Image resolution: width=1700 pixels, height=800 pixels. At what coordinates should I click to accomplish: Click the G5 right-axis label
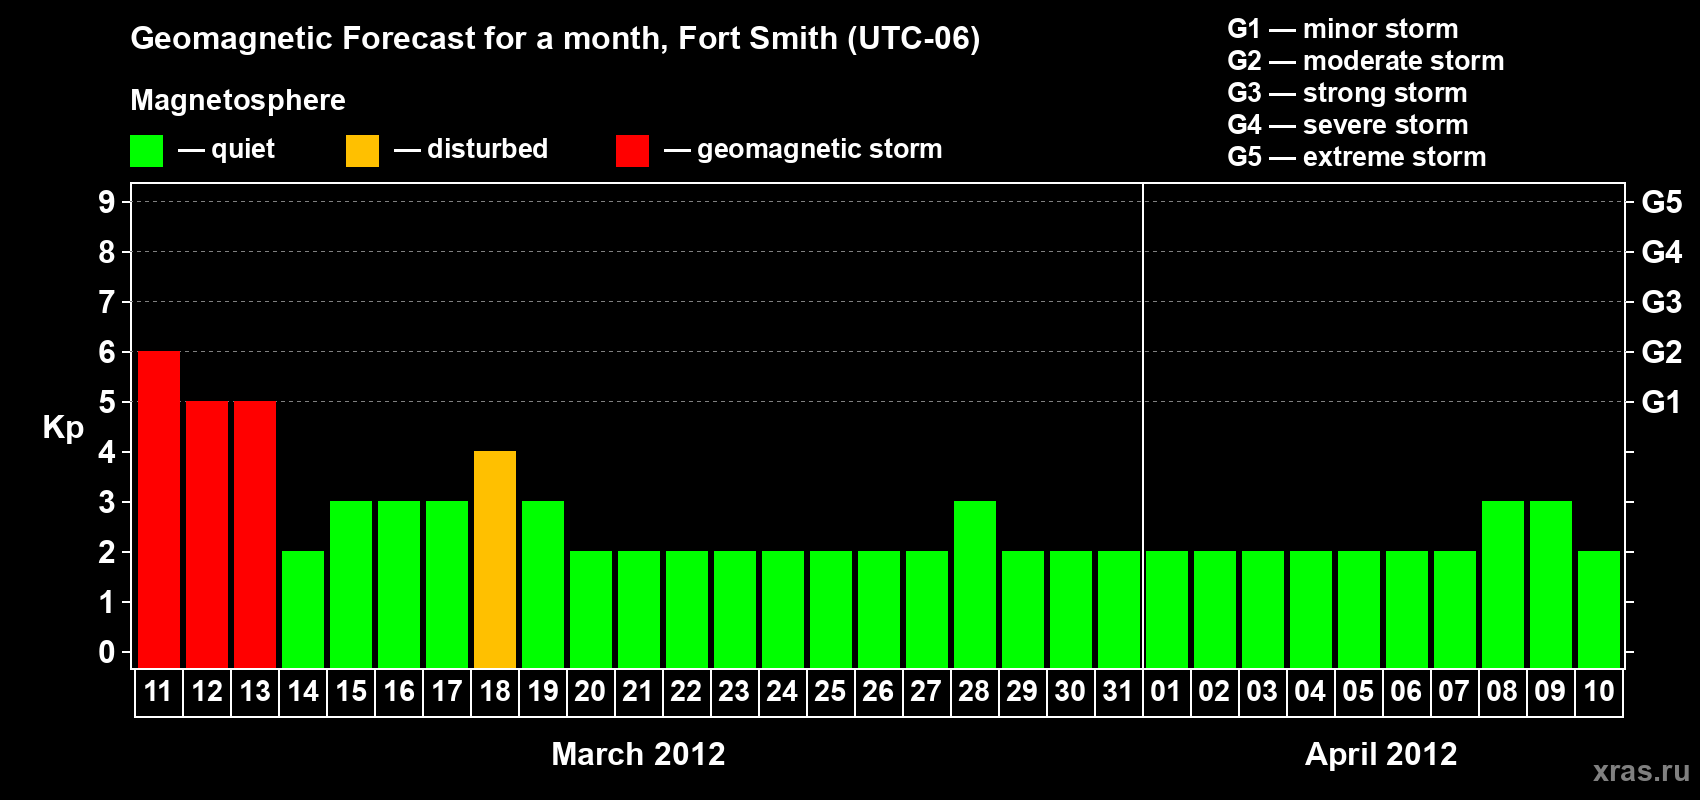1662,202
